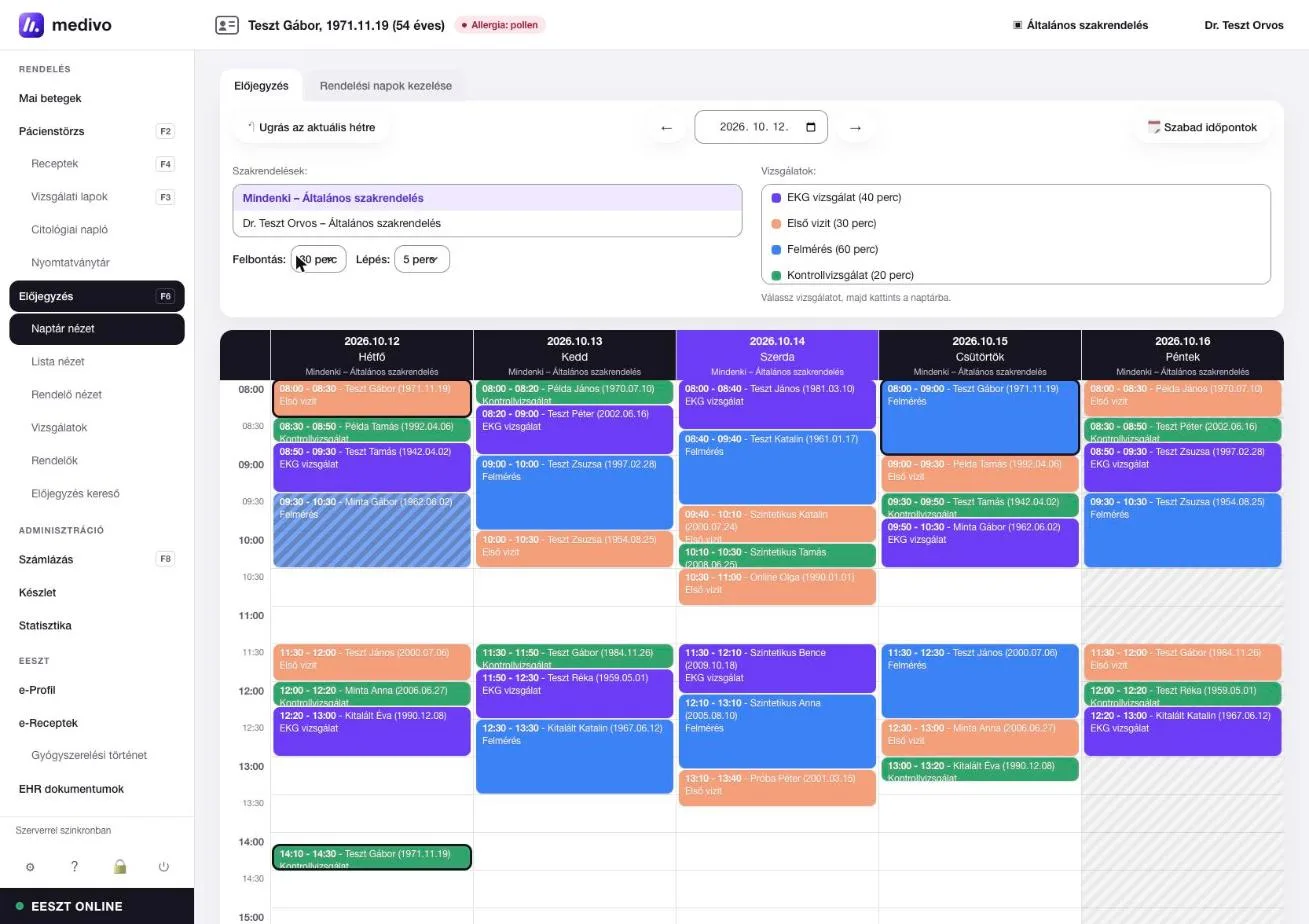Image resolution: width=1309 pixels, height=924 pixels.
Task: Log out using the power icon
Action: (164, 867)
